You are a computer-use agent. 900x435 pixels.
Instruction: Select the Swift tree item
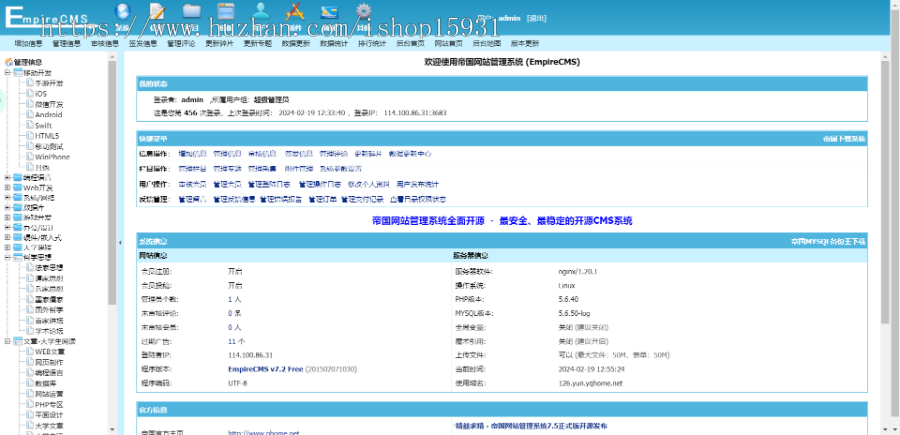(x=44, y=125)
